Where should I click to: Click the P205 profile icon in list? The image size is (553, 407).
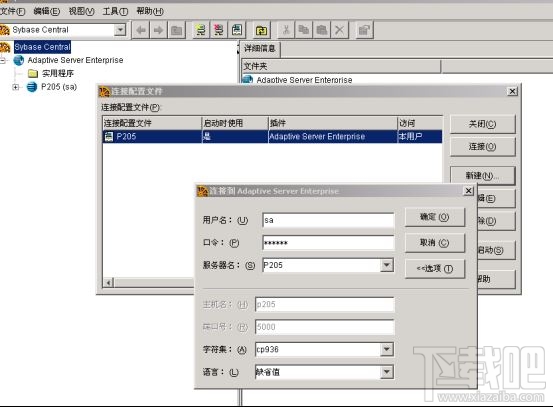coord(109,136)
